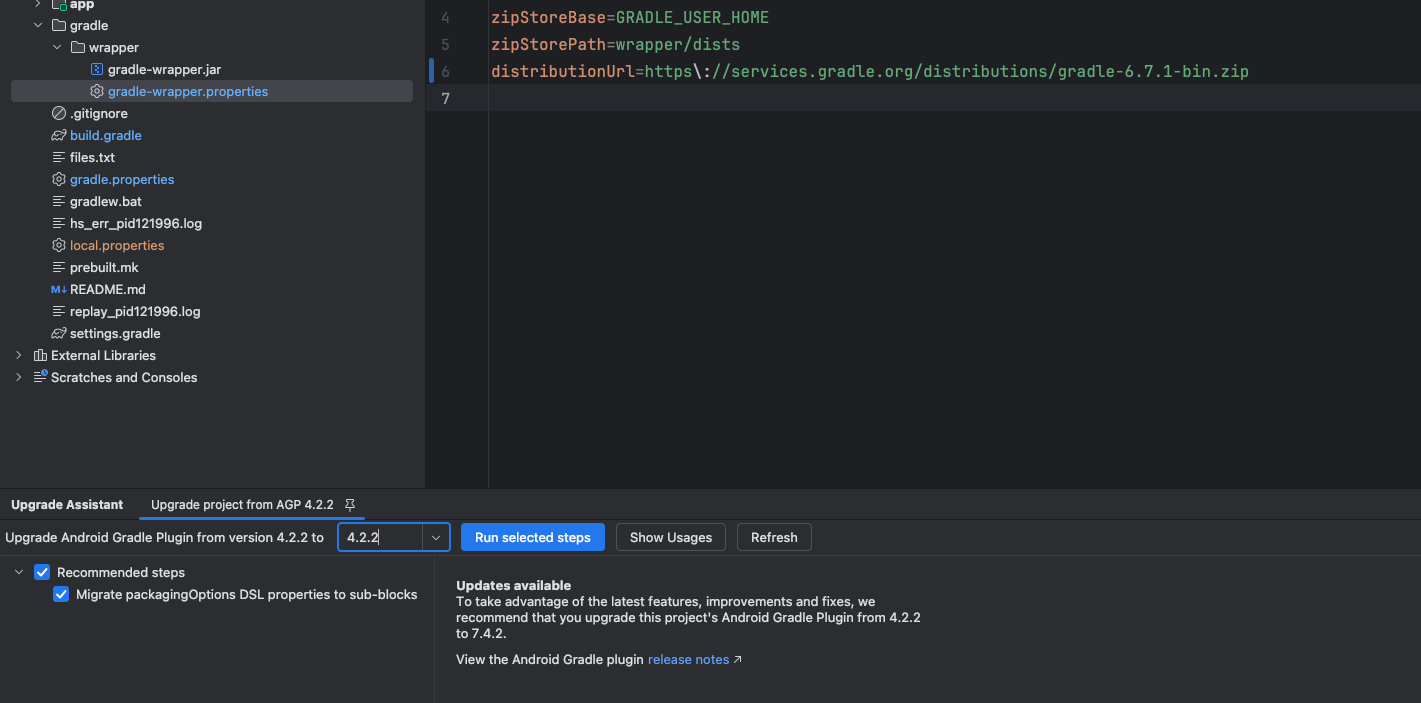The width and height of the screenshot is (1421, 703).
Task: Click prebuilt.mk file icon
Action: [59, 267]
